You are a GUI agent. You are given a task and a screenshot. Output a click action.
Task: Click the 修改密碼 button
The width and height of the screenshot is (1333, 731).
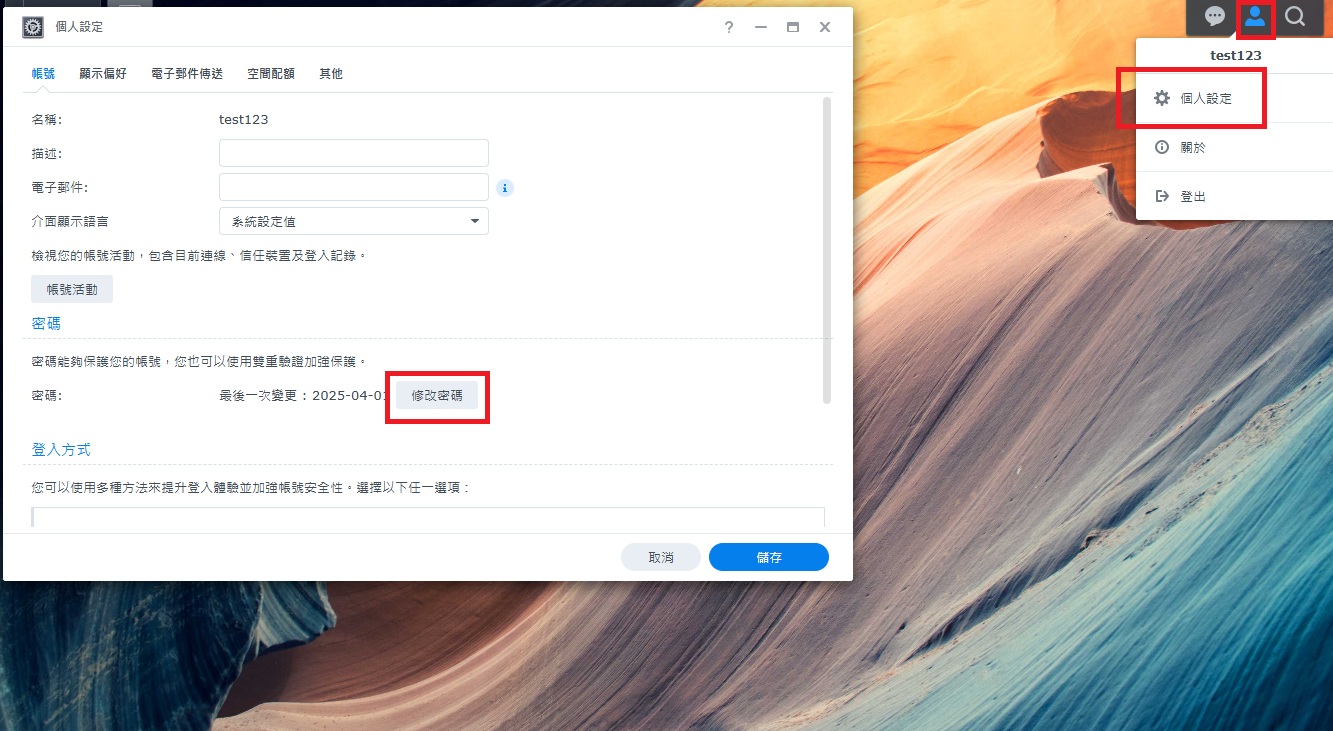pos(436,393)
